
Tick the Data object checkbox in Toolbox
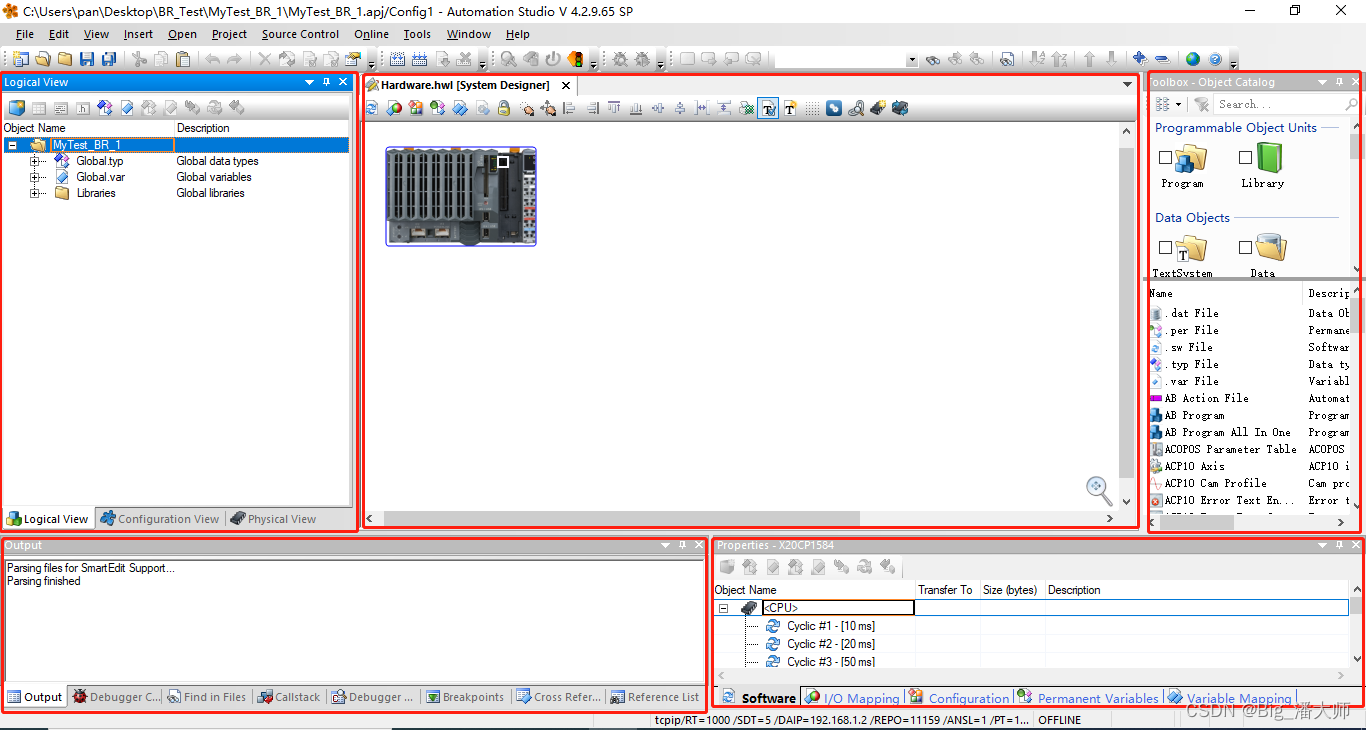pyautogui.click(x=1245, y=247)
